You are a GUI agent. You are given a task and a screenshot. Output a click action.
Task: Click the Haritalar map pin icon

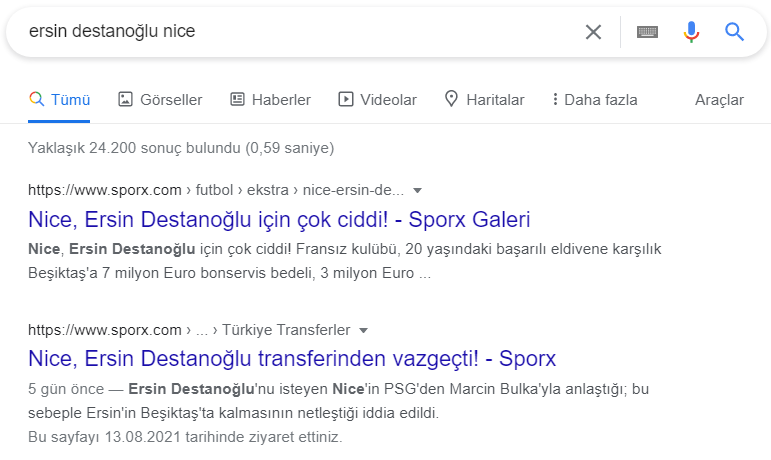pos(451,99)
